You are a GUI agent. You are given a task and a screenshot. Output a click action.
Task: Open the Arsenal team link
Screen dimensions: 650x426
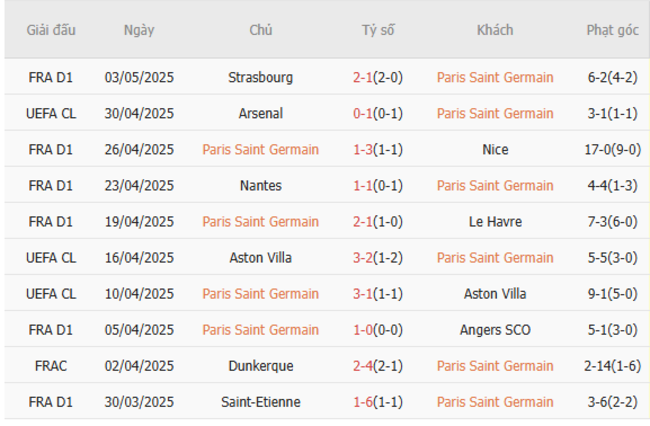point(260,113)
